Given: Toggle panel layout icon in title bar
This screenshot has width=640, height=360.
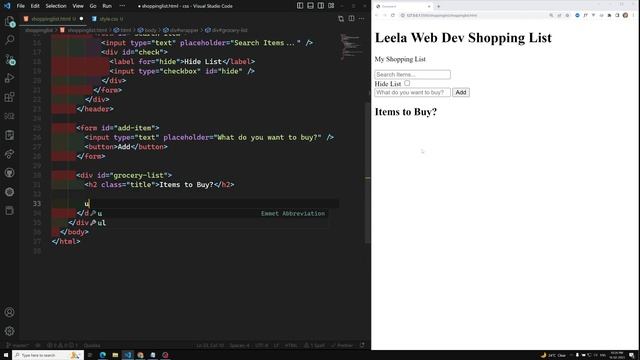Looking at the screenshot, I should click(311, 6).
